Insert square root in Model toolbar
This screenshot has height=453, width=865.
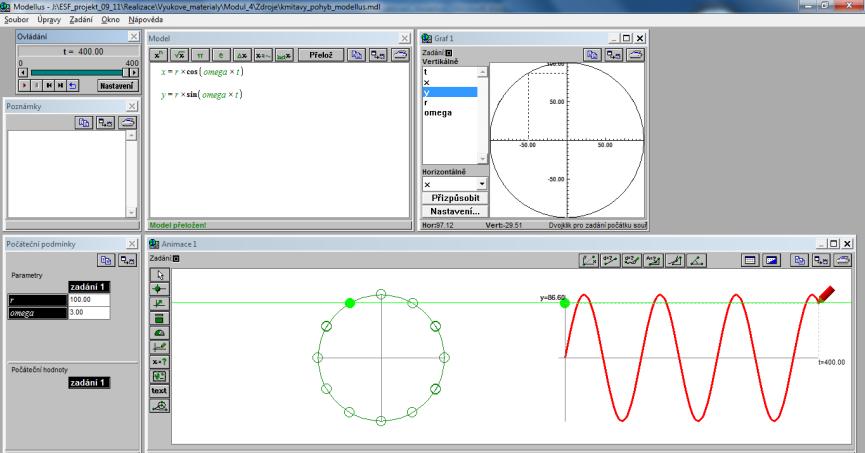(x=179, y=55)
